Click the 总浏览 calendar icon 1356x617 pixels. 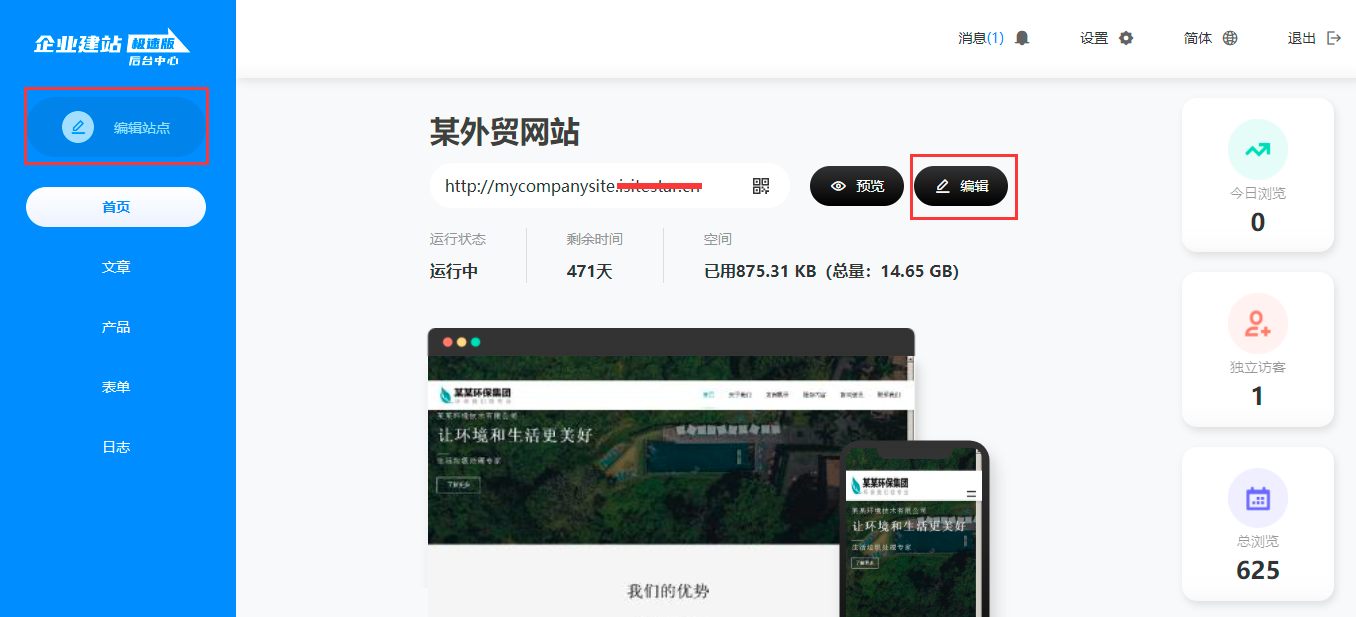pyautogui.click(x=1257, y=497)
